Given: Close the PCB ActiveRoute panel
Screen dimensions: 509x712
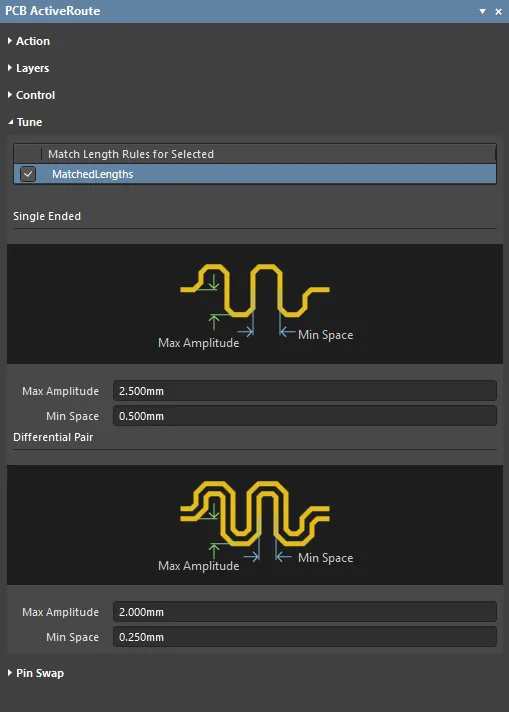Looking at the screenshot, I should pyautogui.click(x=499, y=11).
